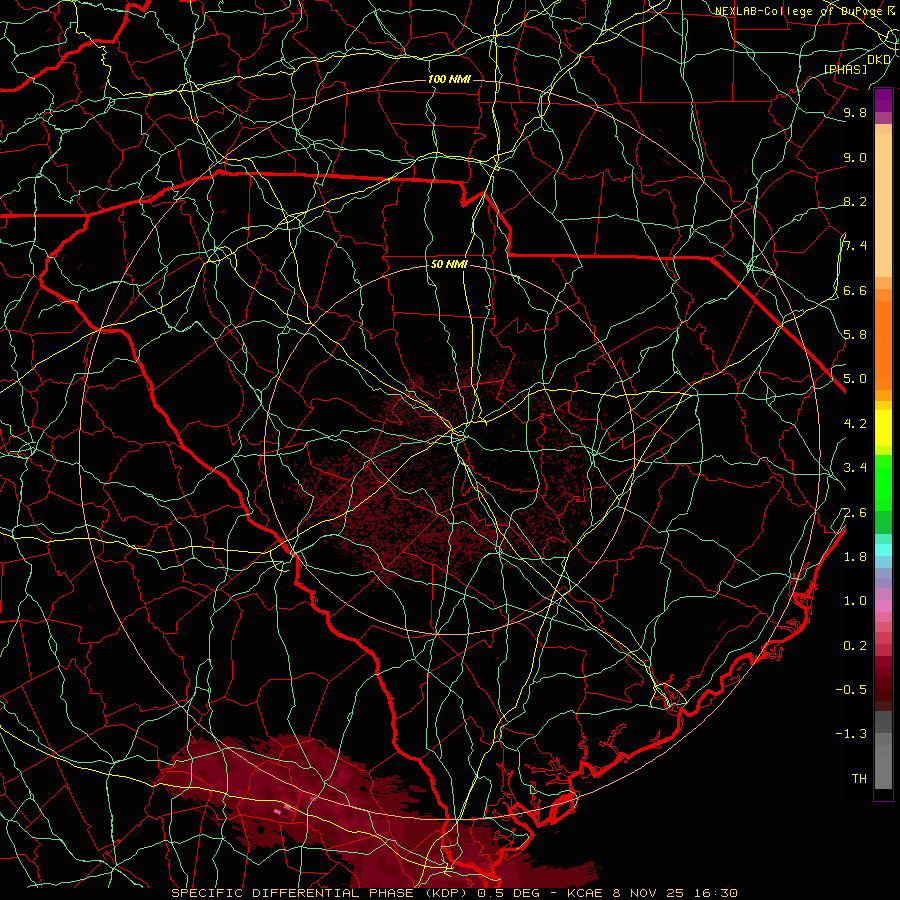The height and width of the screenshot is (900, 900).
Task: Select the 9.8 value on the color scale
Action: point(855,113)
